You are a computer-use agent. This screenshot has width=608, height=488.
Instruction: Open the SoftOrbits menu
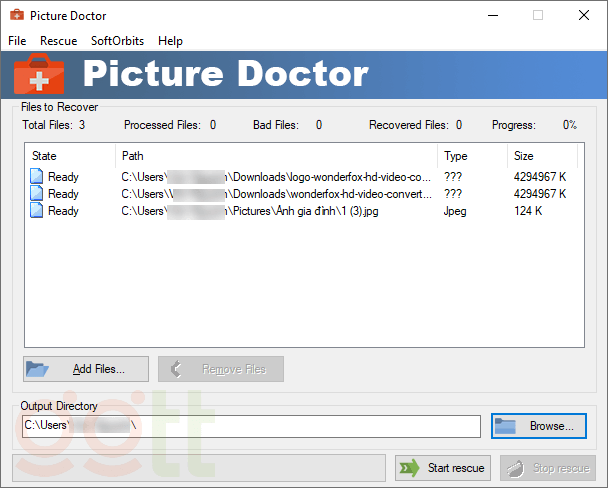117,41
